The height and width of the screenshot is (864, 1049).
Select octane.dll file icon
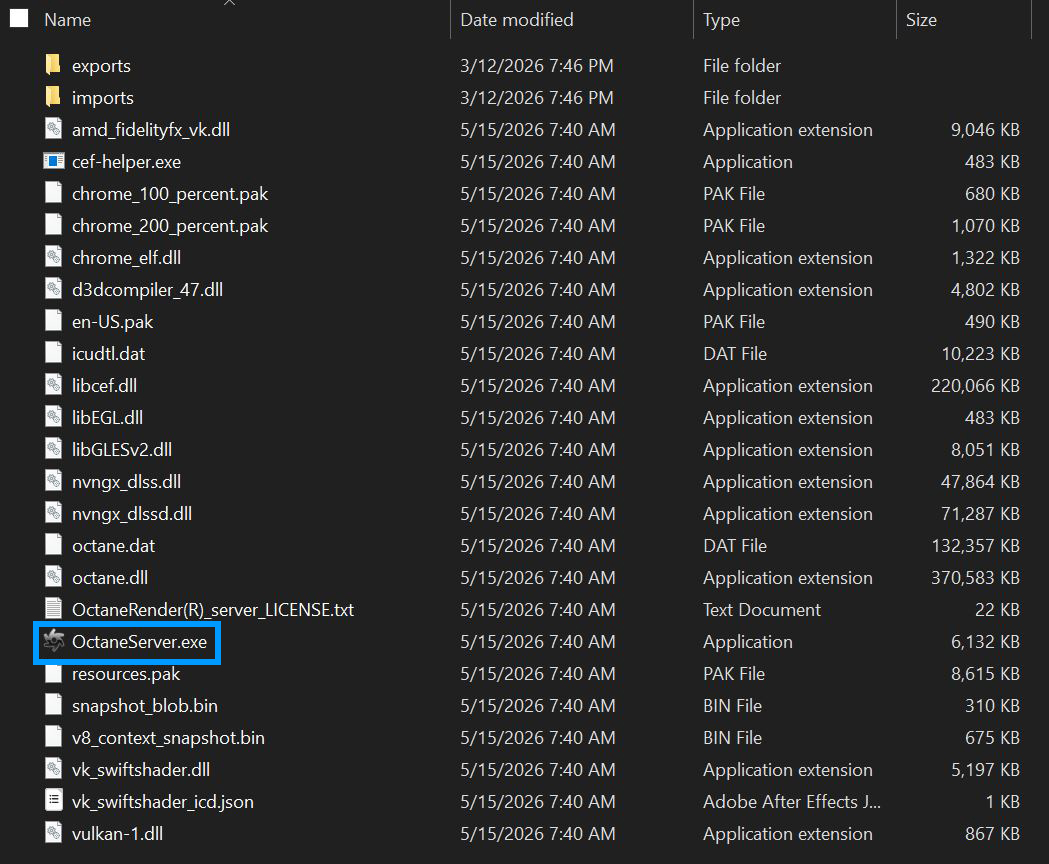click(54, 577)
